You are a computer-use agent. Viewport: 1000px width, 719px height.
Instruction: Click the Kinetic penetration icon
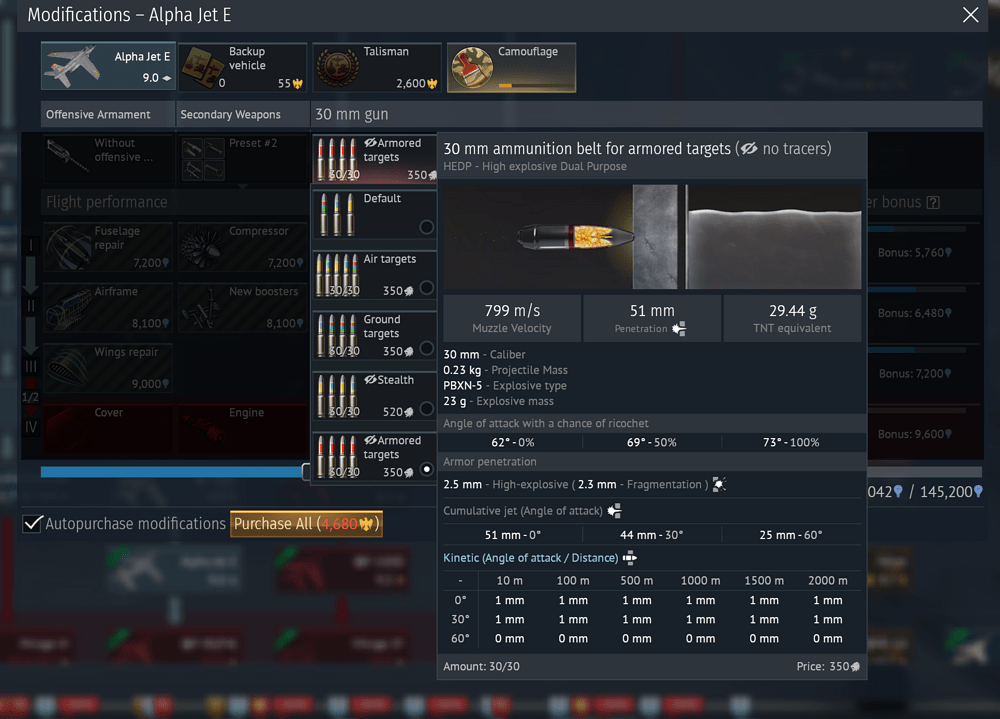(x=629, y=558)
